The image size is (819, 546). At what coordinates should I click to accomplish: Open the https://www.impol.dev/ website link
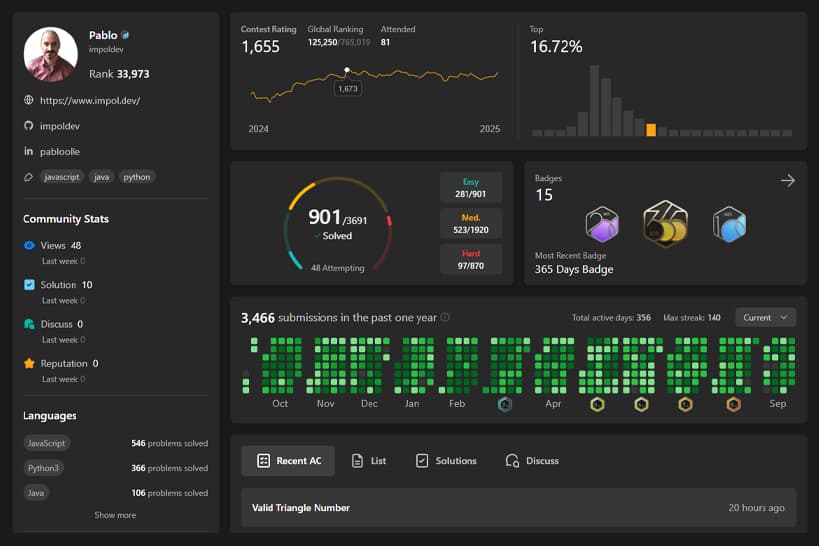(x=90, y=101)
